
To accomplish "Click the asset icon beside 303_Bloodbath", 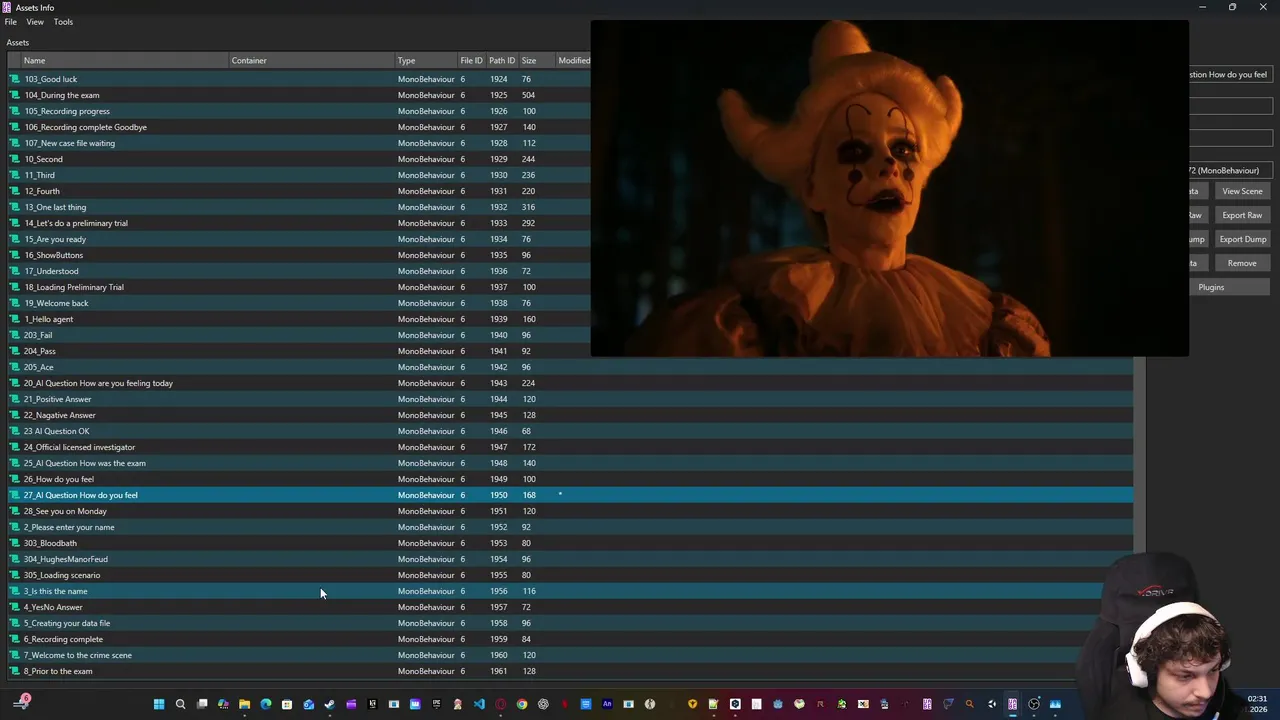I will coord(15,543).
